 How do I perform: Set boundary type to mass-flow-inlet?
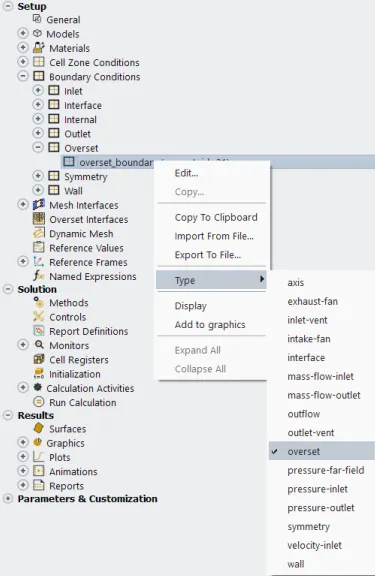pyautogui.click(x=322, y=376)
